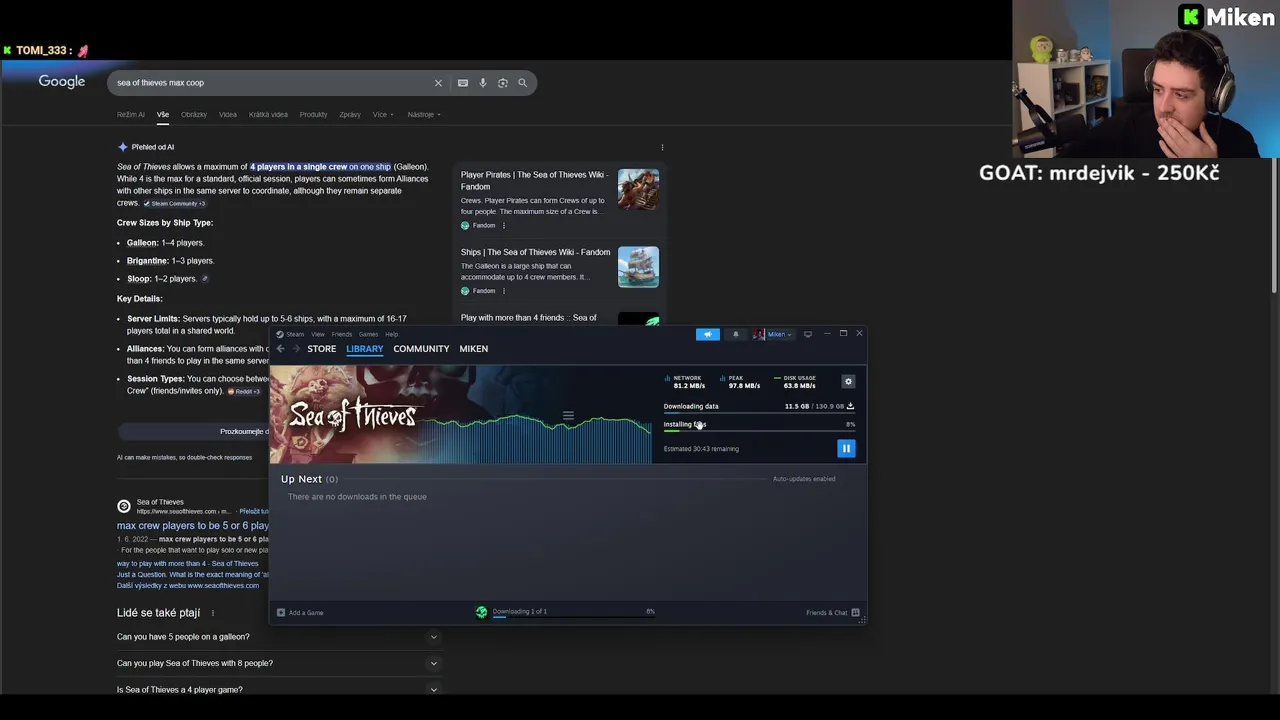Open the Steam menu
The width and height of the screenshot is (1280, 720).
(293, 334)
